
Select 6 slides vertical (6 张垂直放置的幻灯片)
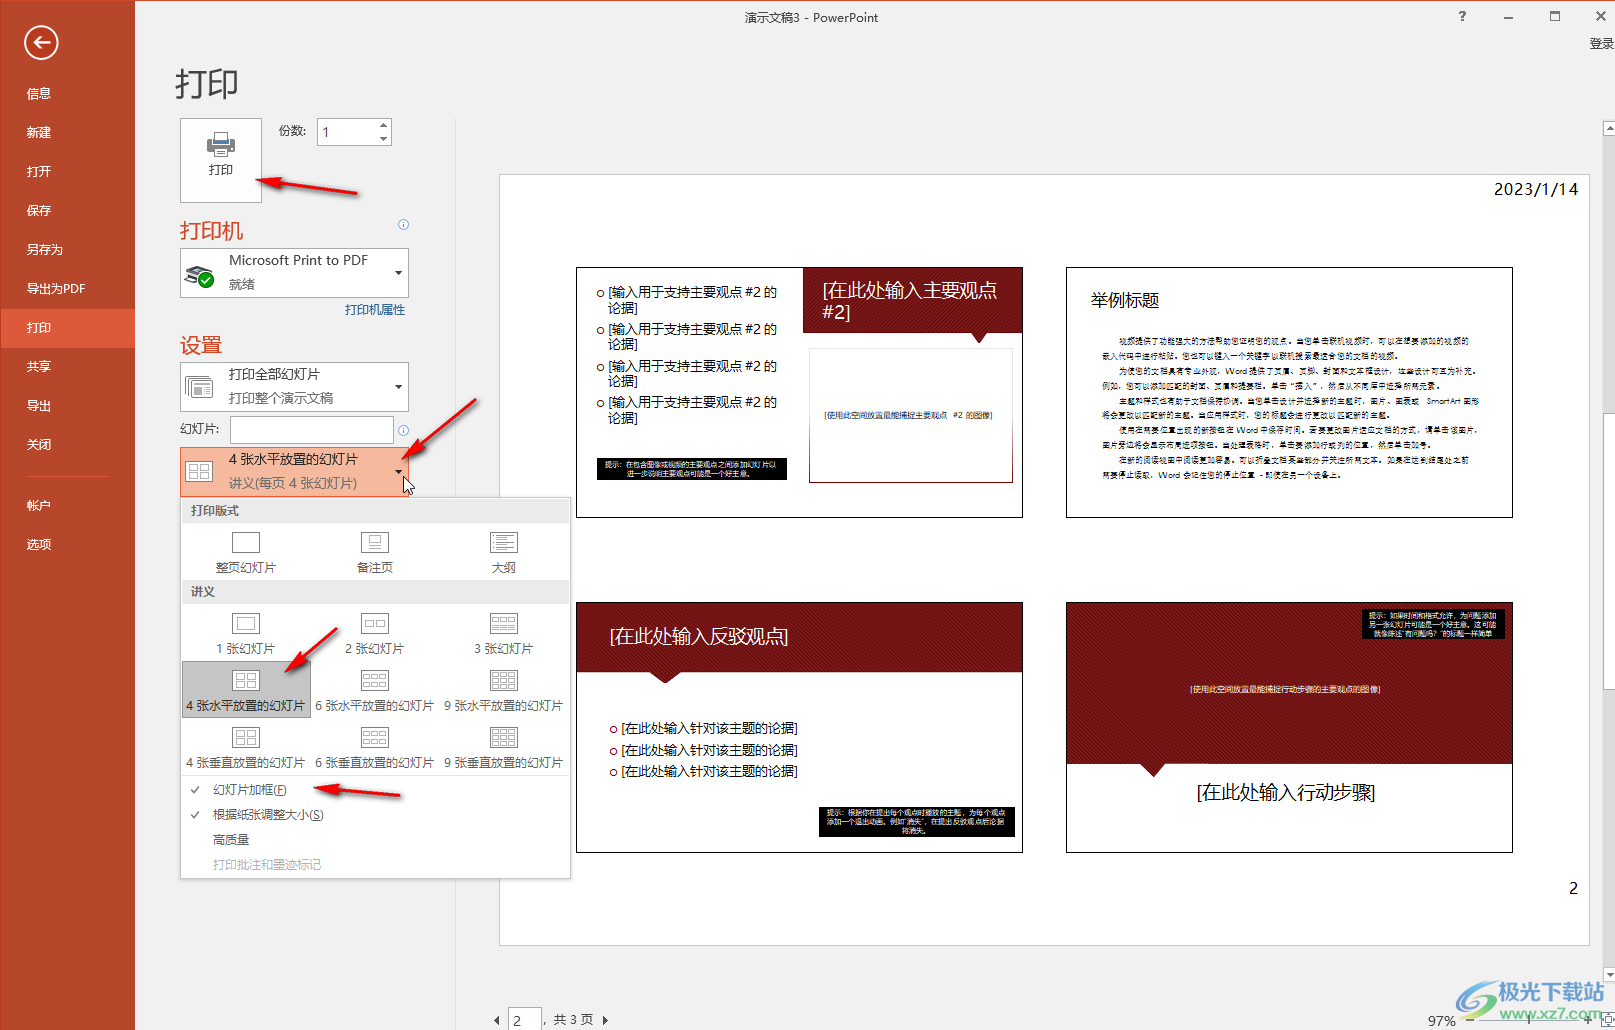pos(375,748)
